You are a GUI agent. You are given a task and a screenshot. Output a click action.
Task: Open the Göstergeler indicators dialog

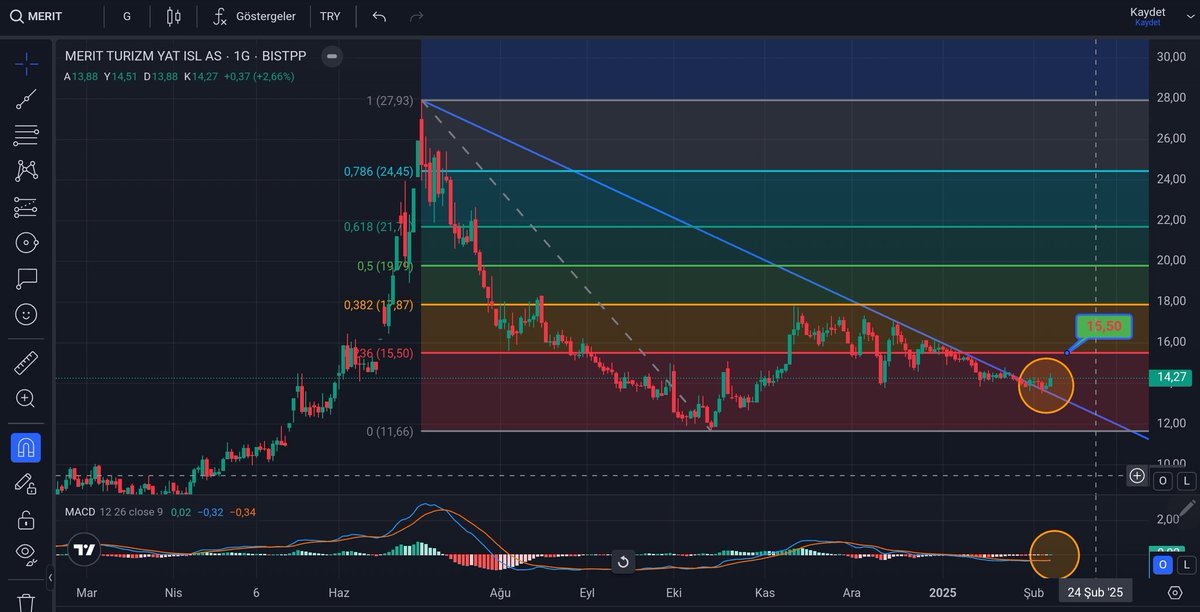point(252,17)
